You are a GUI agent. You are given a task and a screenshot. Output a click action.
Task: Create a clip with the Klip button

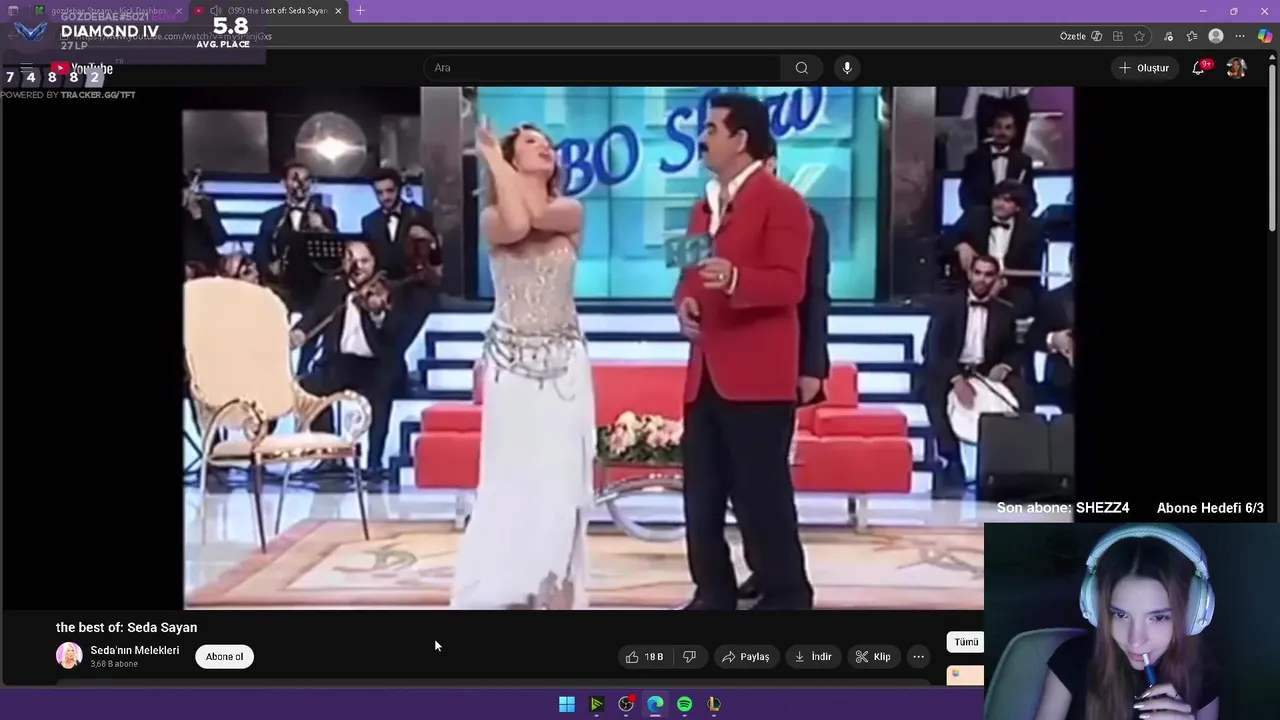pyautogui.click(x=873, y=657)
